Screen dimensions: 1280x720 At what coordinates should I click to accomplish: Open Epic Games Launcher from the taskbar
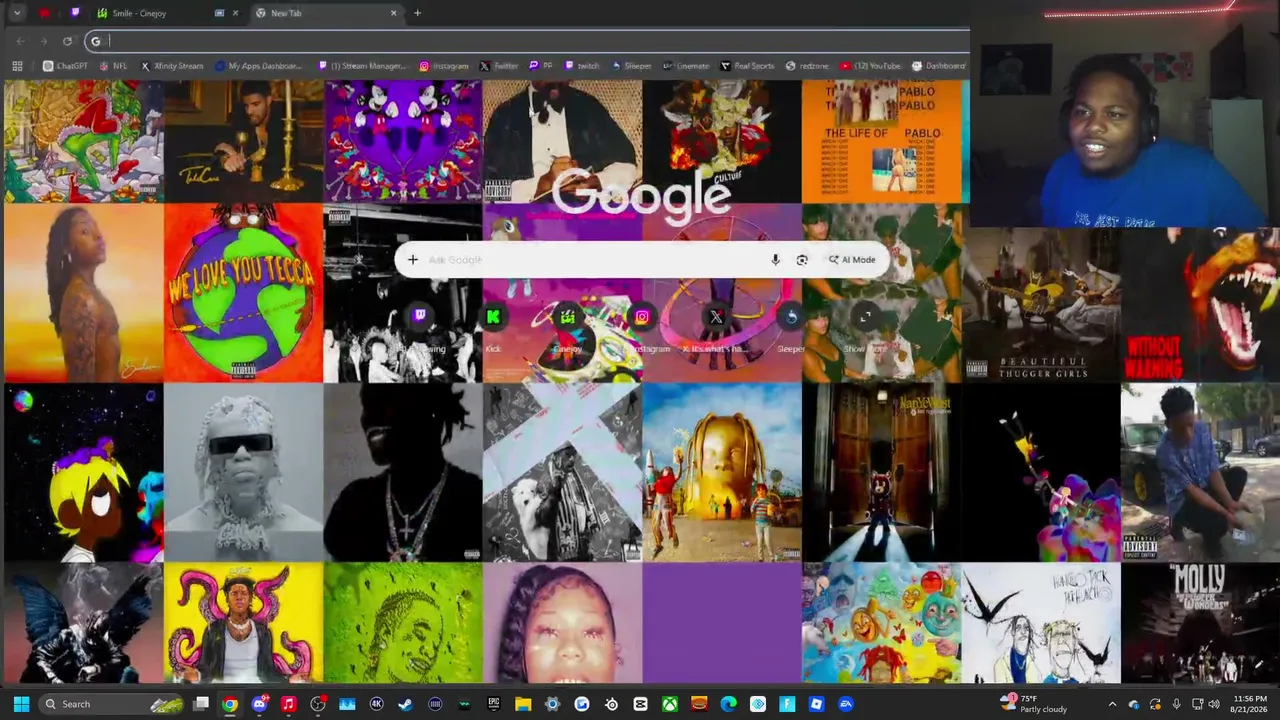click(493, 704)
